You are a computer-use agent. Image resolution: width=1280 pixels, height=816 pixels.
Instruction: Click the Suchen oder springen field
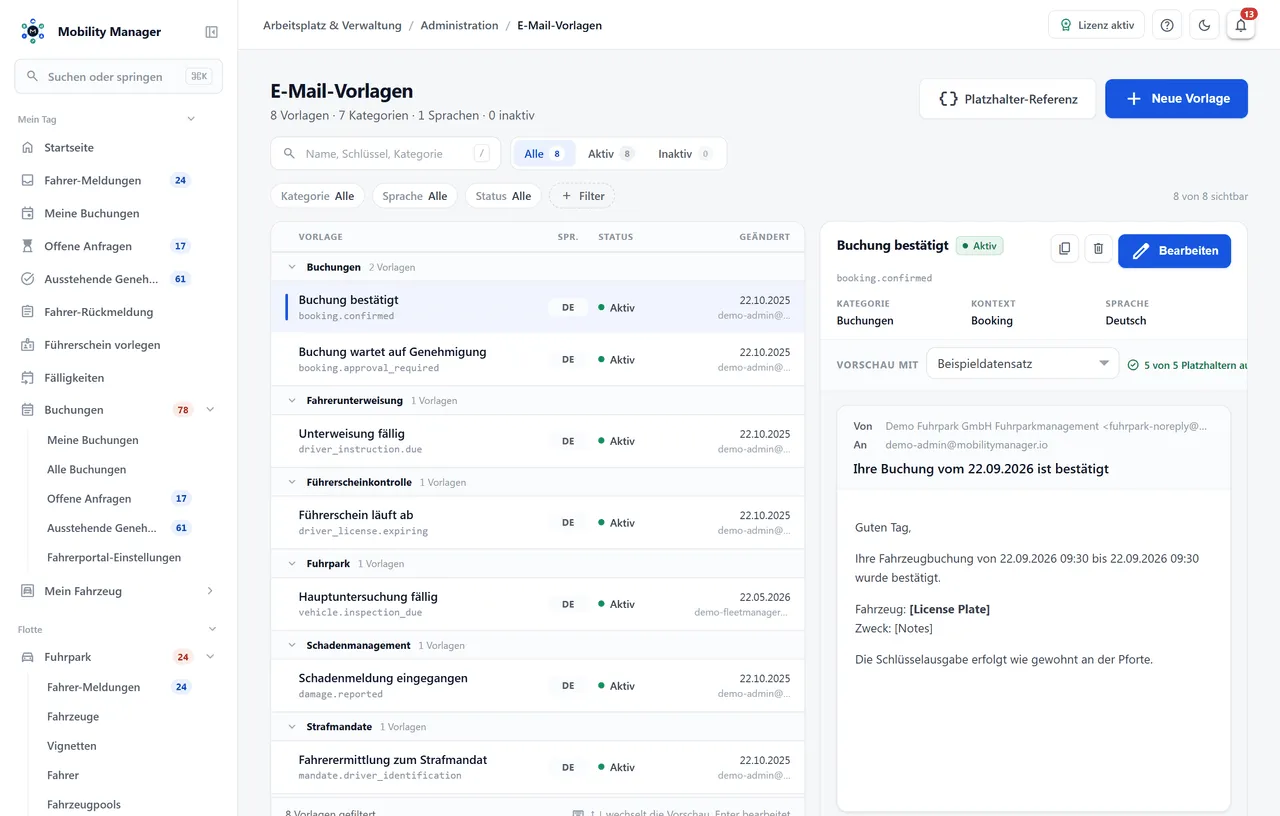click(118, 76)
